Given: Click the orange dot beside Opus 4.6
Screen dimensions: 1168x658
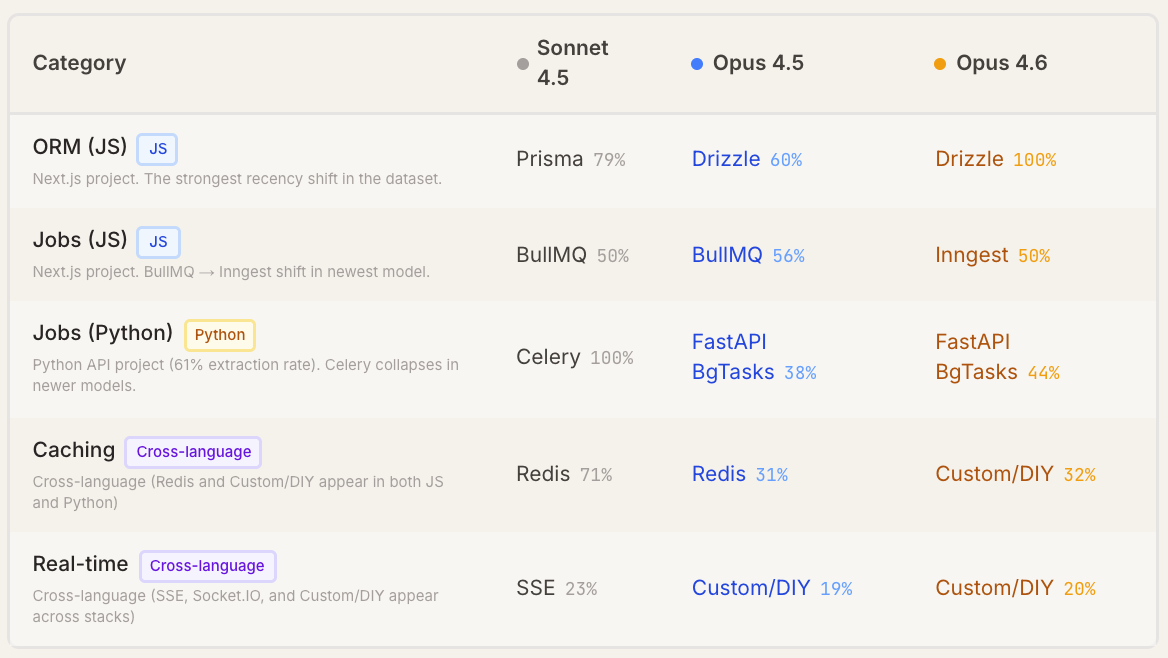Looking at the screenshot, I should pyautogui.click(x=940, y=64).
